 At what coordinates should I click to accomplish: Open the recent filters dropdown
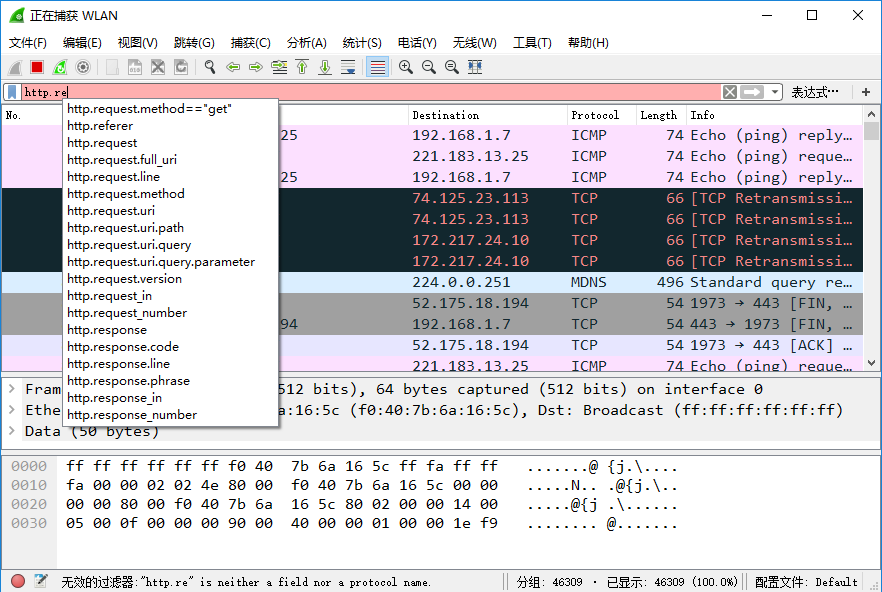tap(775, 92)
